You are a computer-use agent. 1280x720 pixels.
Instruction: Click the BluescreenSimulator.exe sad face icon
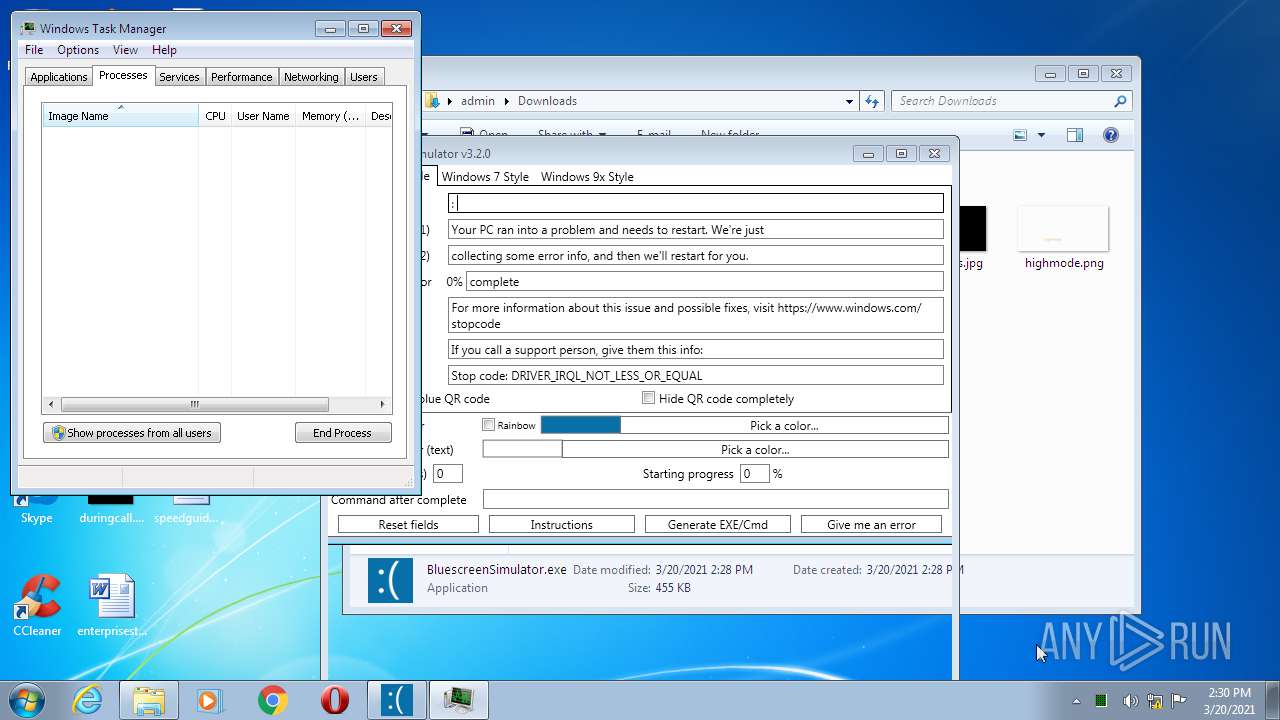pyautogui.click(x=390, y=579)
